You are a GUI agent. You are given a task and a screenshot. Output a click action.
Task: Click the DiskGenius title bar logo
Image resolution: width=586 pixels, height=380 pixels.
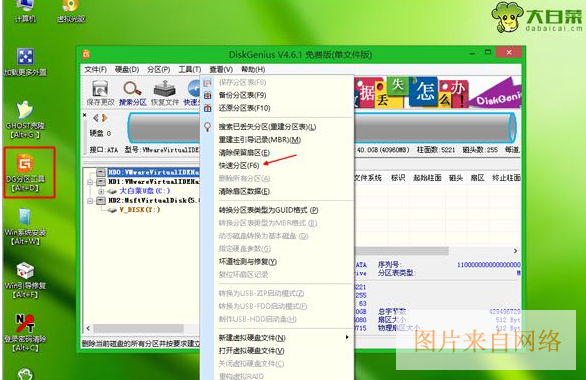point(86,54)
